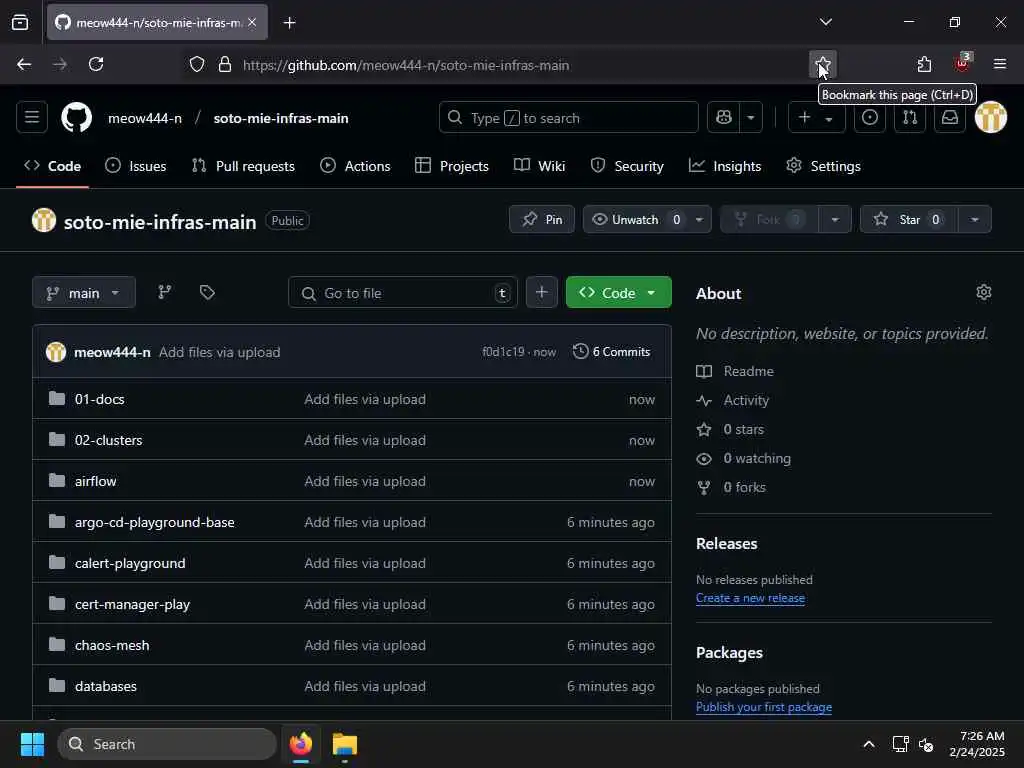The width and height of the screenshot is (1024, 768).
Task: Switch to the Projects tab
Action: click(x=452, y=166)
